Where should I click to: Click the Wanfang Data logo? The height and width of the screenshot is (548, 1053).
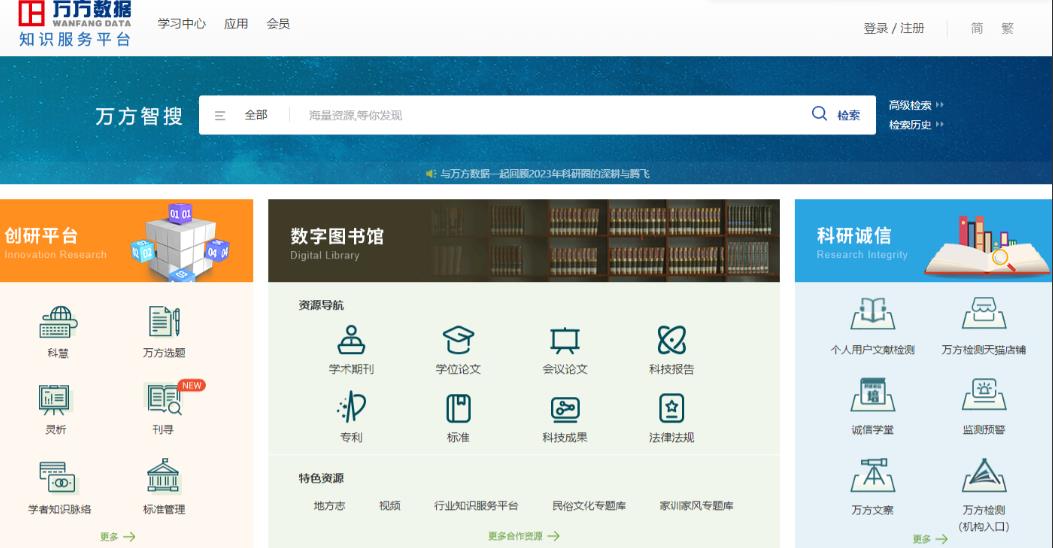pyautogui.click(x=75, y=24)
